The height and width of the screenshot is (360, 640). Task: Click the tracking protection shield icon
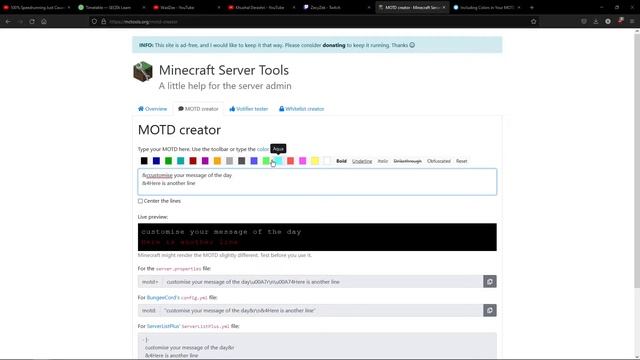point(94,21)
